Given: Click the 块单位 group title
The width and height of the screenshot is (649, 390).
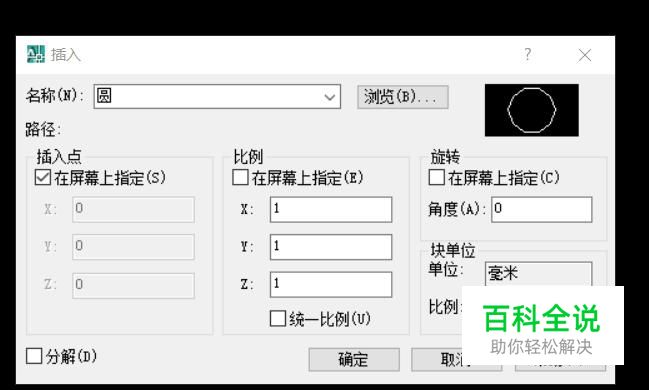Looking at the screenshot, I should click(452, 250).
